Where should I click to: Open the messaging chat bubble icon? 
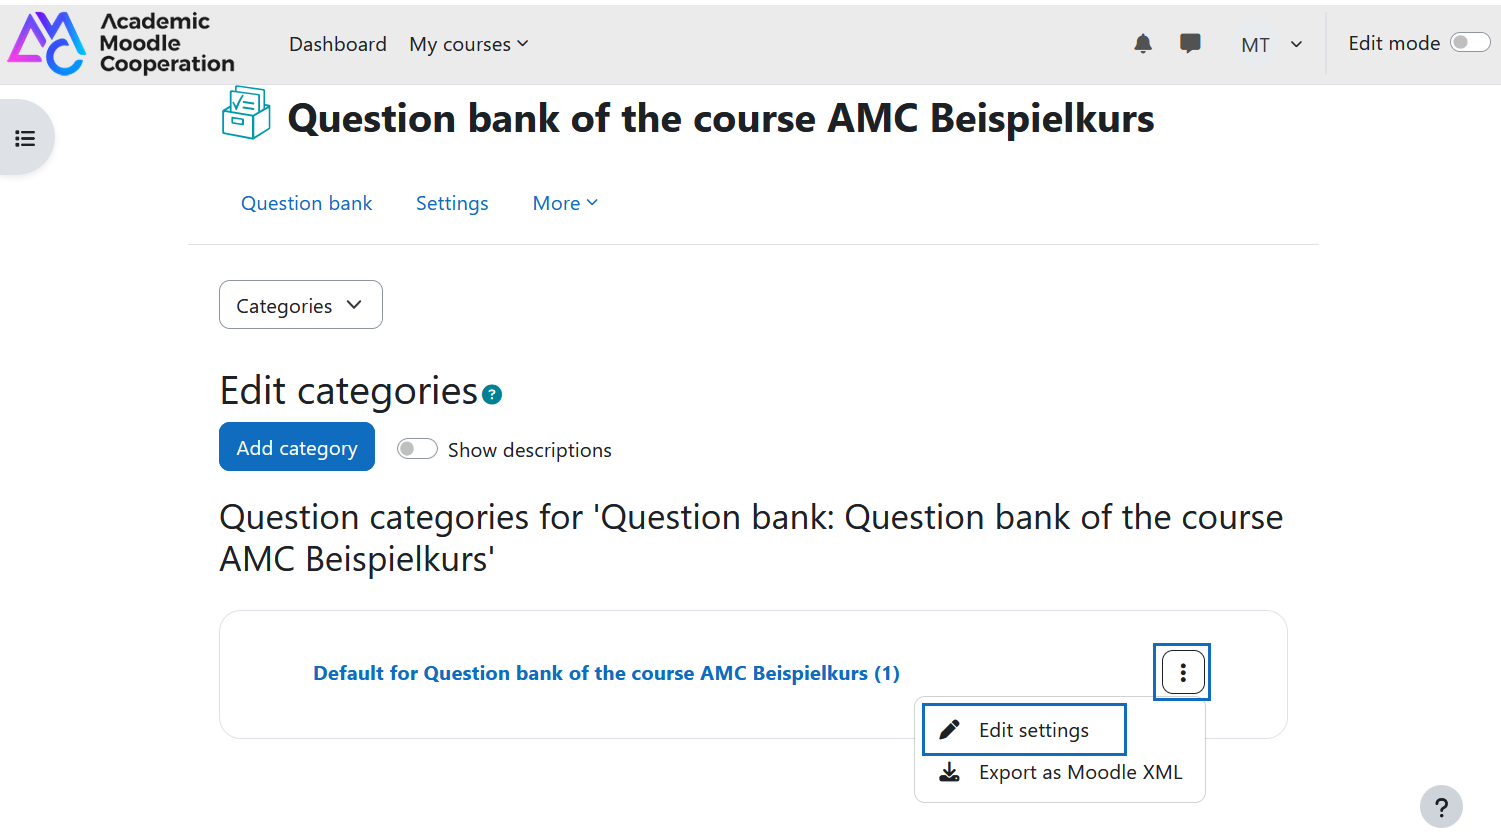1190,43
